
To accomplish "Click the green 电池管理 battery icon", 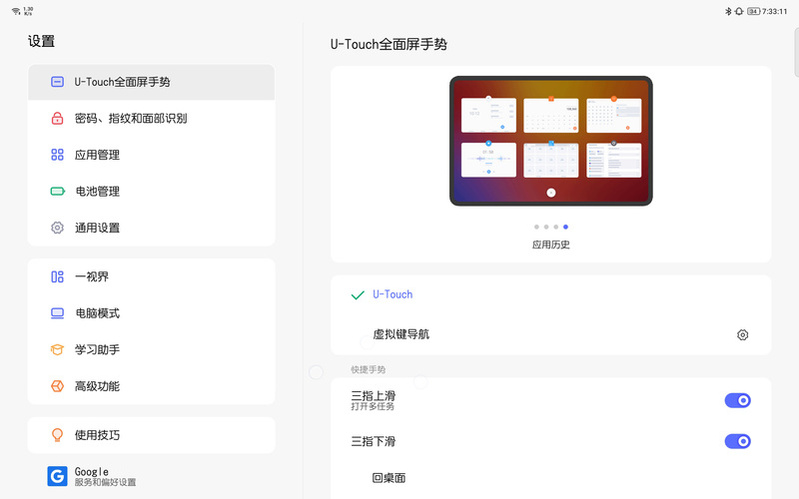I will [57, 191].
